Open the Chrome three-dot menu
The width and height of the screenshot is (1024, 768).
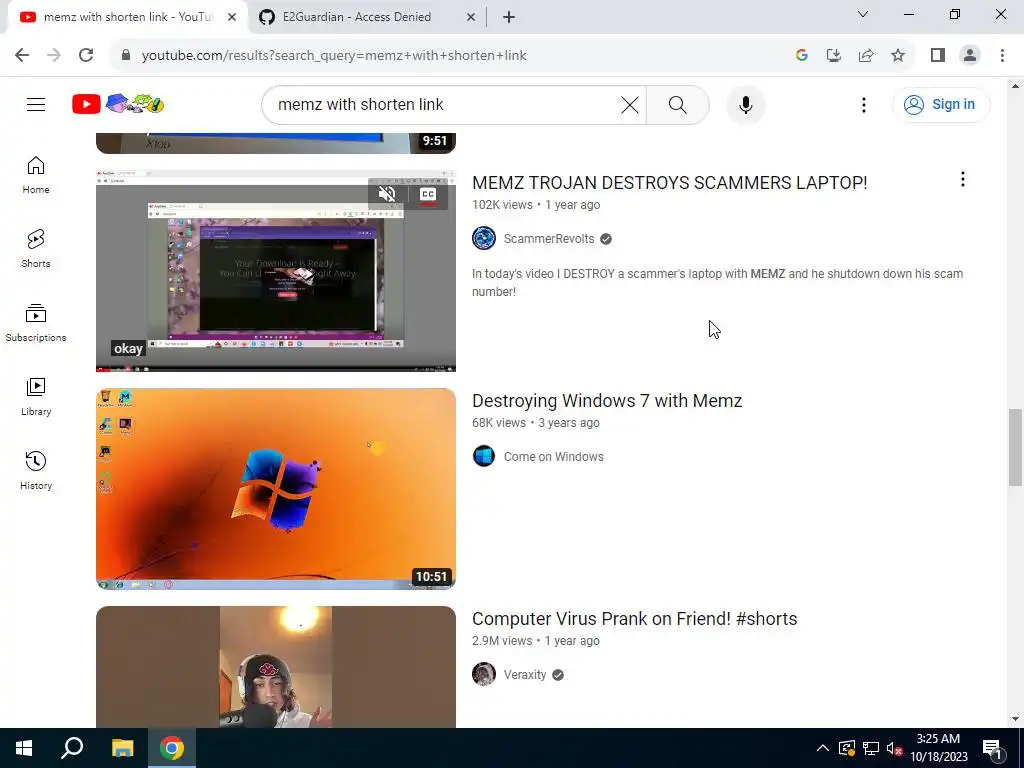point(1002,55)
